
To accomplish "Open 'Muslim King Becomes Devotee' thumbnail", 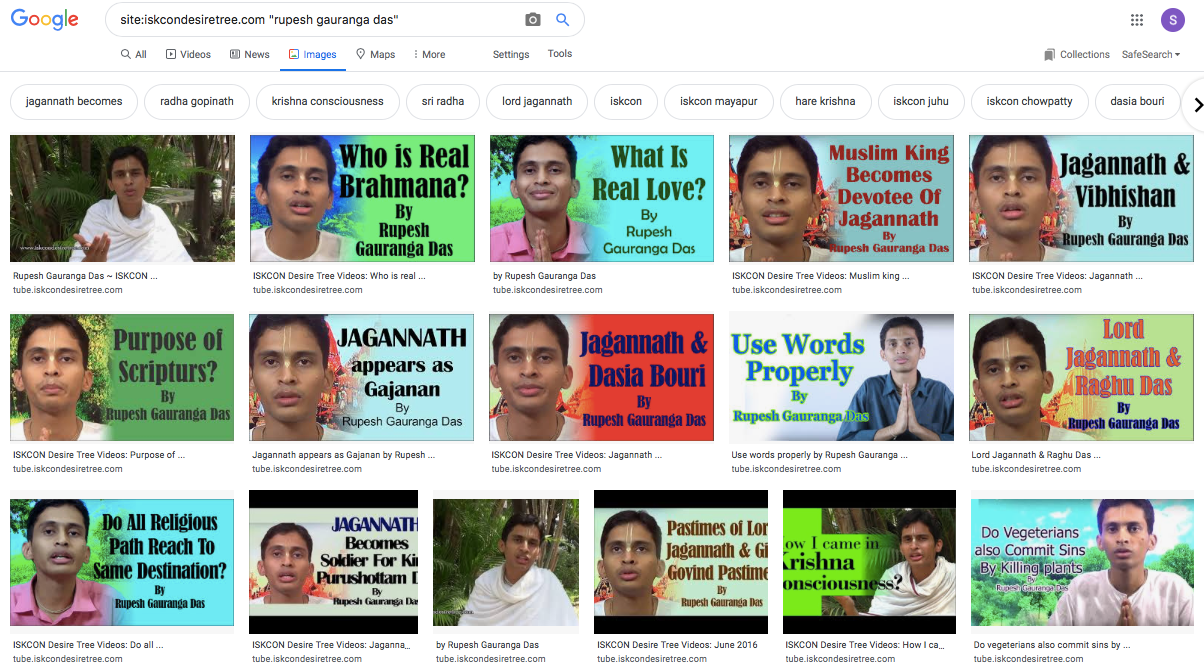I will pyautogui.click(x=841, y=199).
